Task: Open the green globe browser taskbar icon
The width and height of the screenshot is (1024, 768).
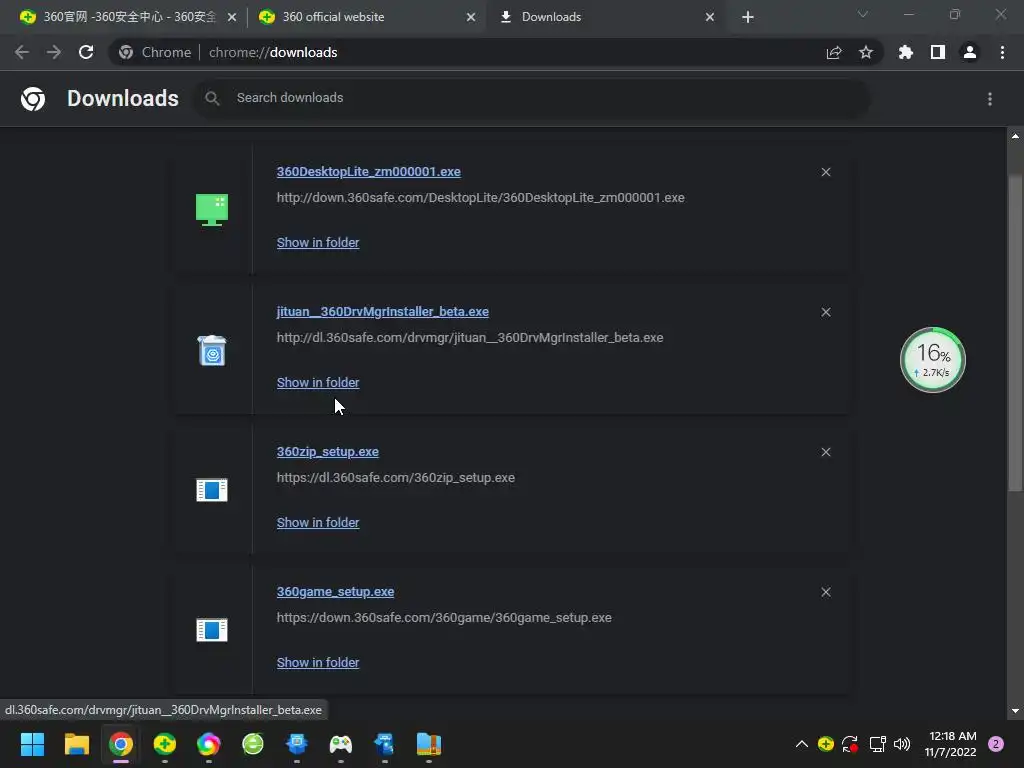Action: (x=253, y=744)
